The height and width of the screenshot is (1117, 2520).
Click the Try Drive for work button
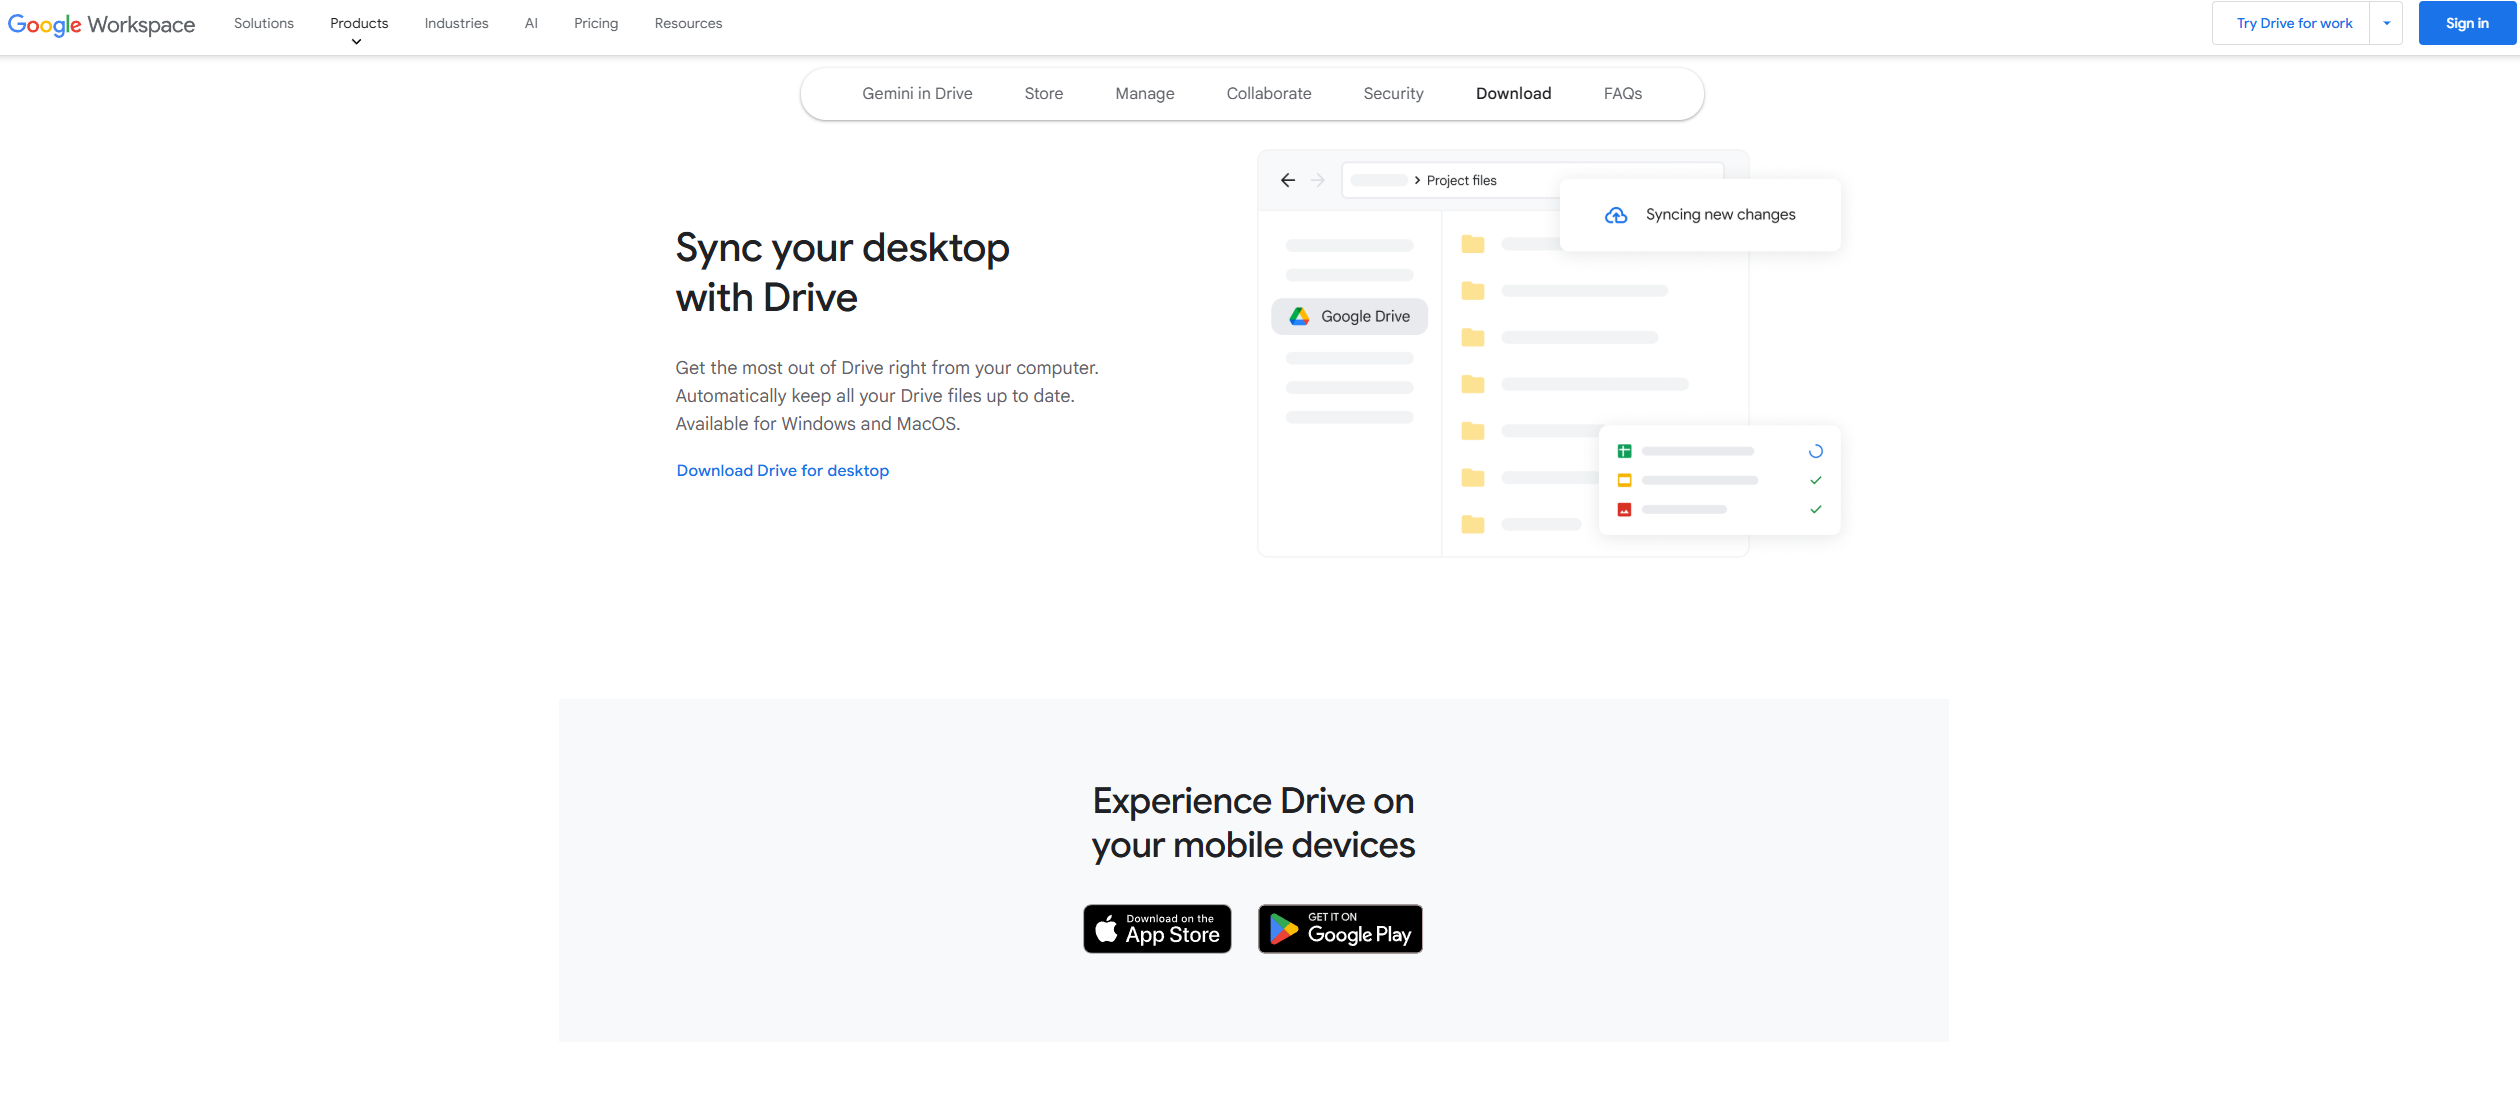pyautogui.click(x=2294, y=23)
